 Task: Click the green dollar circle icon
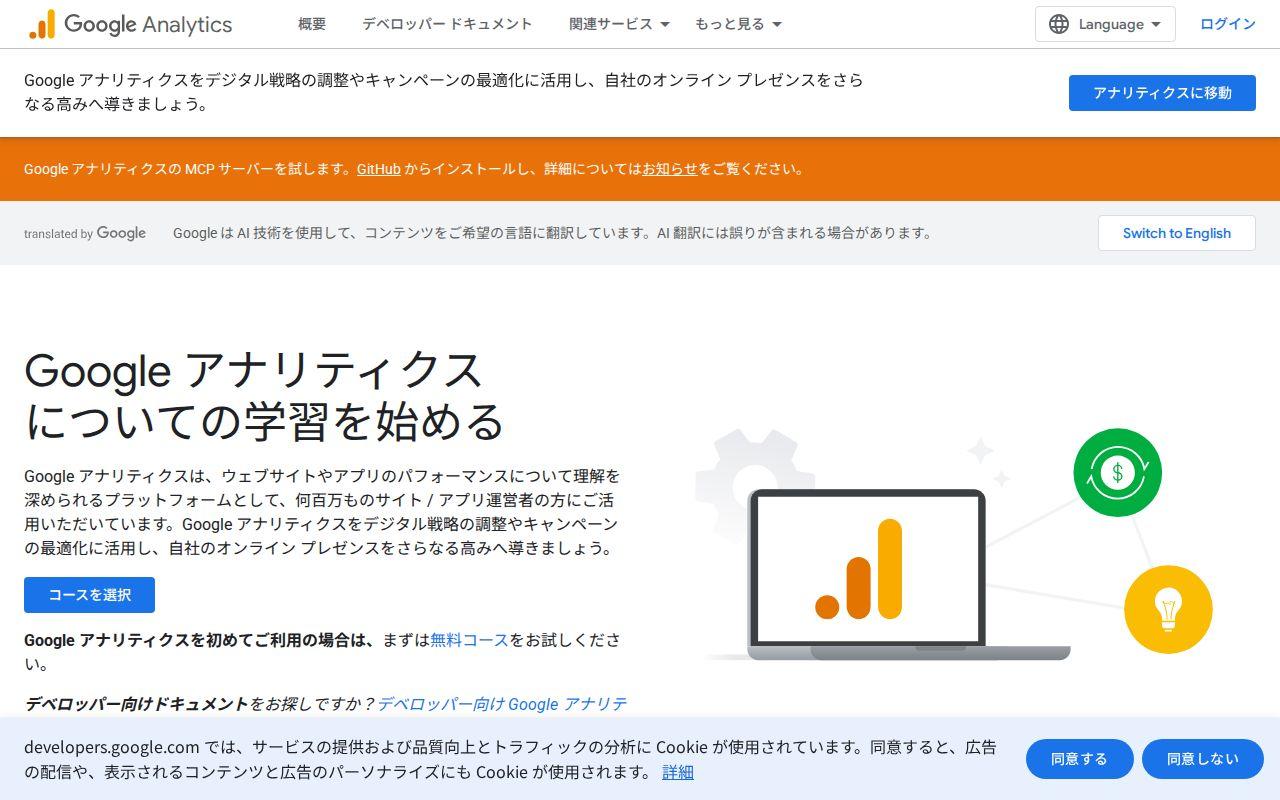(1117, 473)
